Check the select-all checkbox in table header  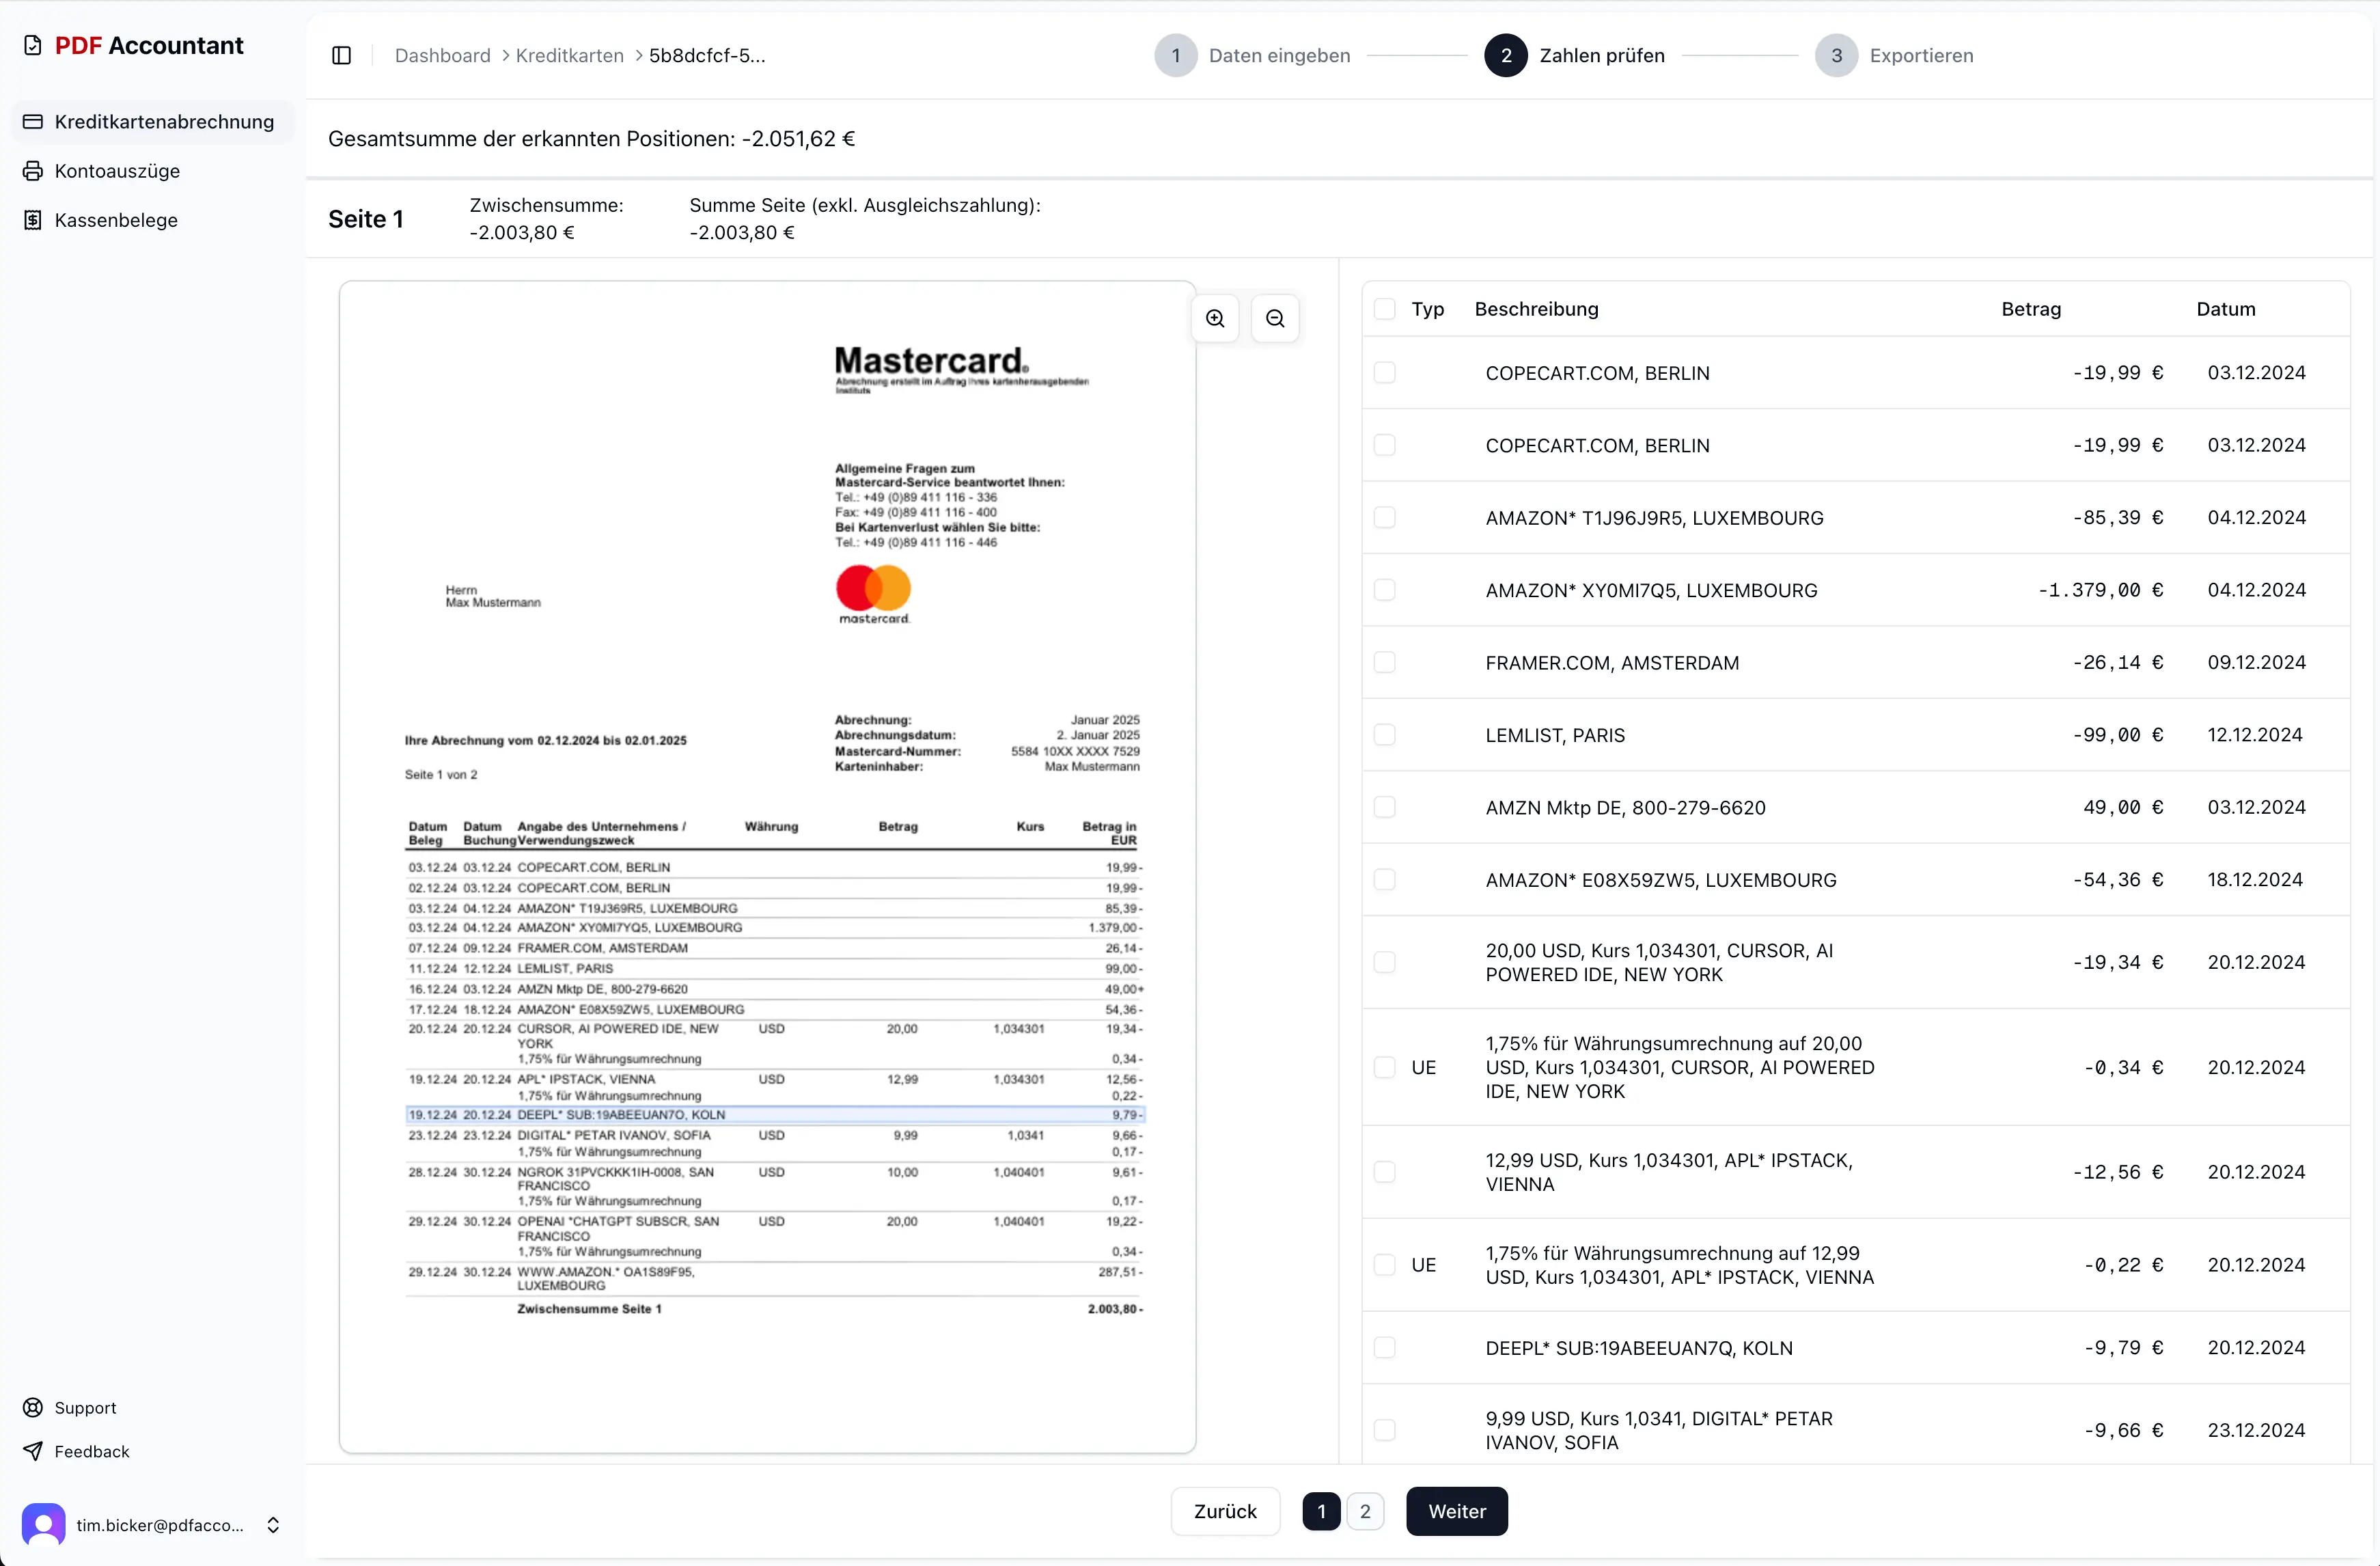point(1384,309)
